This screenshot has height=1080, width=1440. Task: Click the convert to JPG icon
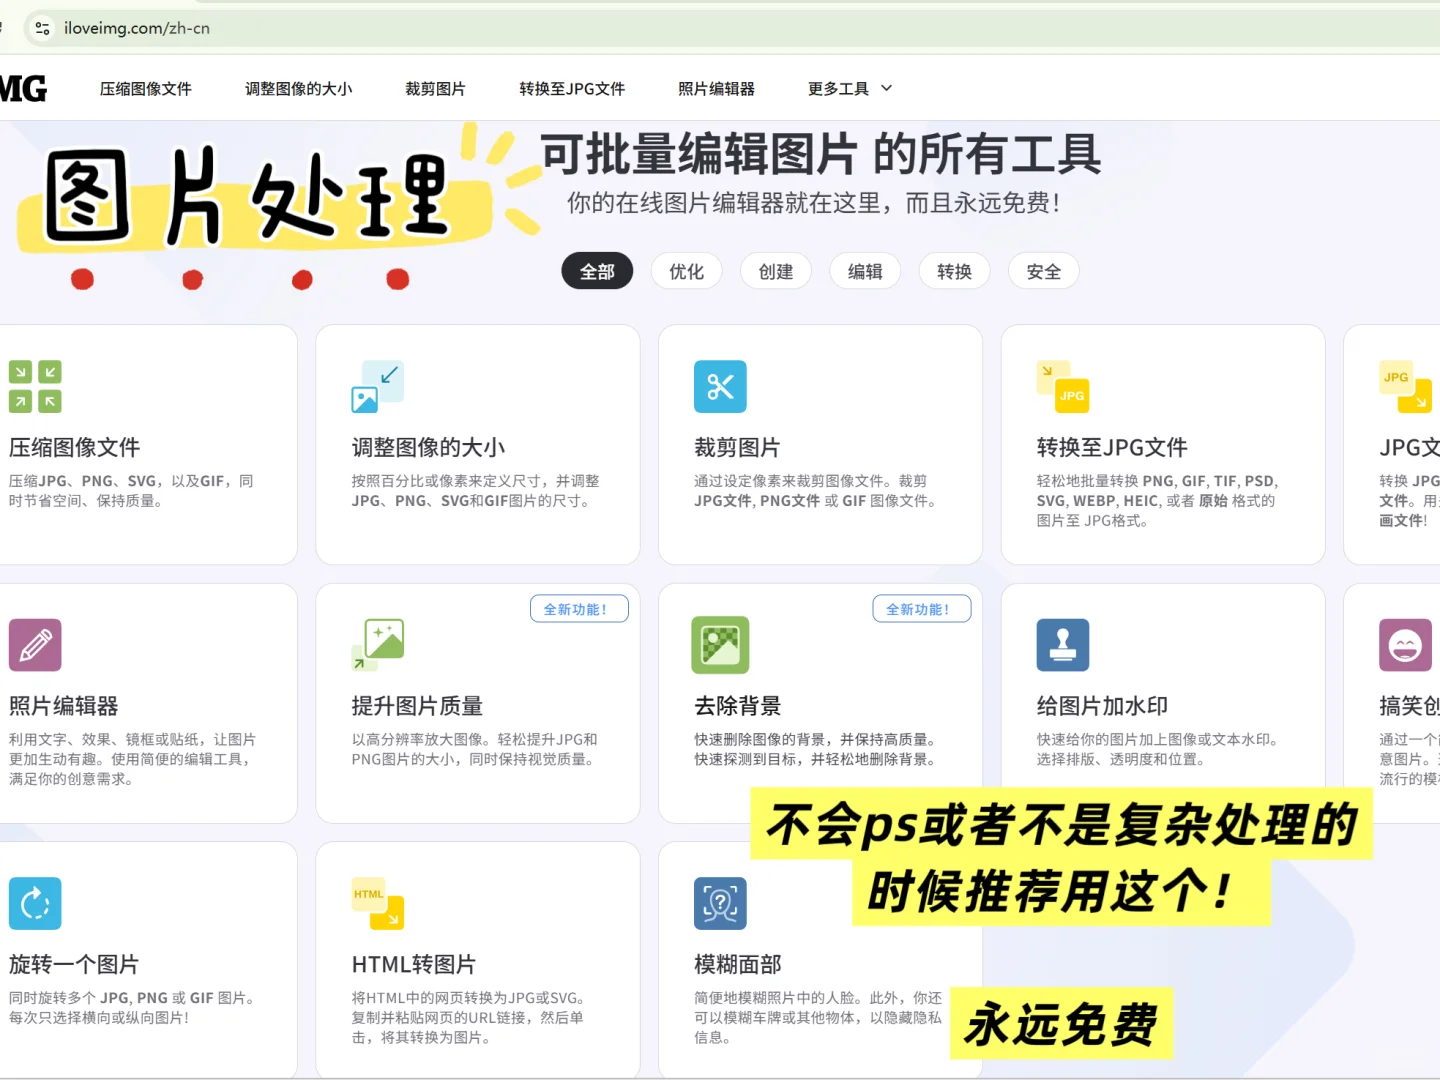click(x=1063, y=387)
